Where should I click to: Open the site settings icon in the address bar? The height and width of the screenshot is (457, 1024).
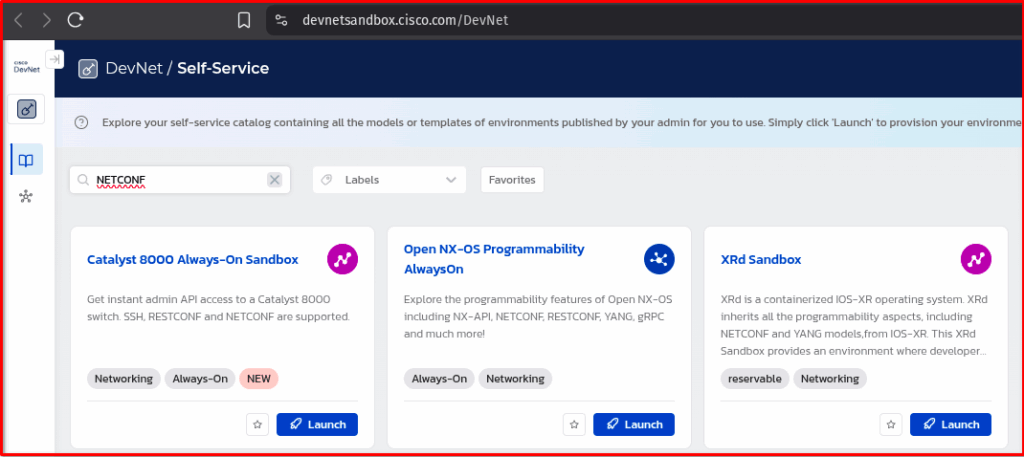pos(281,20)
